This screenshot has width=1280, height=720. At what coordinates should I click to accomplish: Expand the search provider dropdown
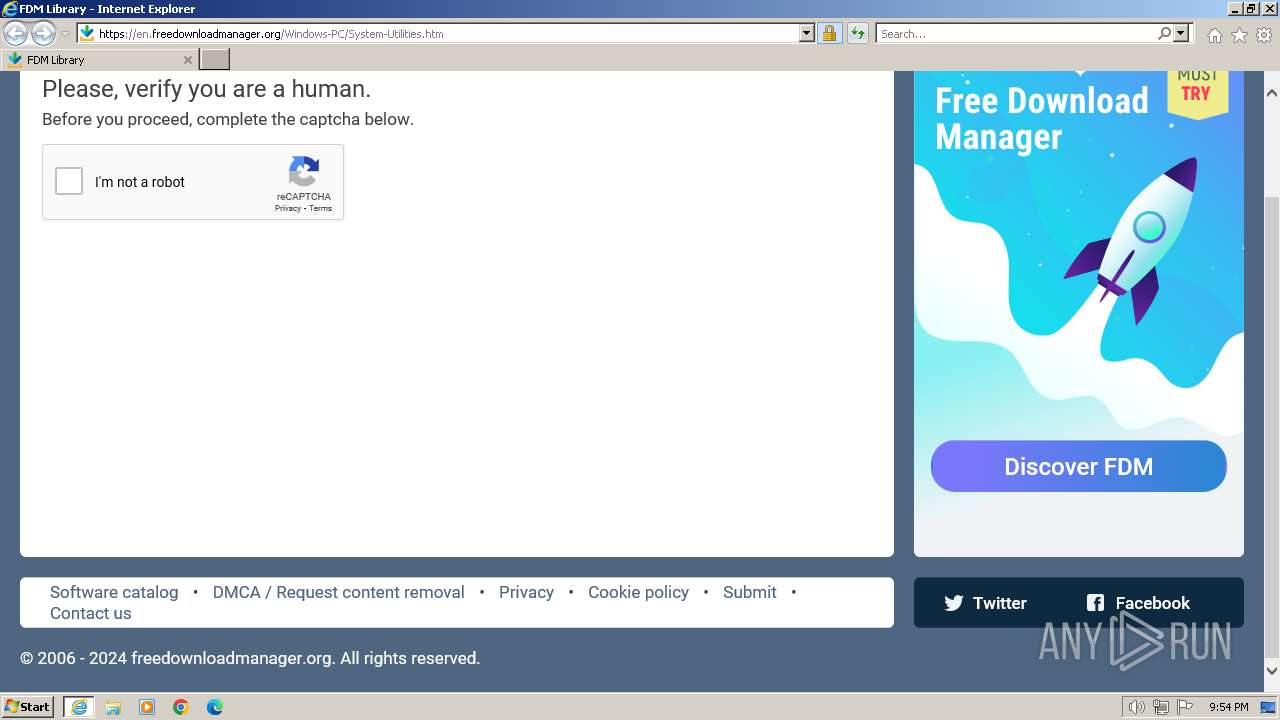coord(1181,33)
